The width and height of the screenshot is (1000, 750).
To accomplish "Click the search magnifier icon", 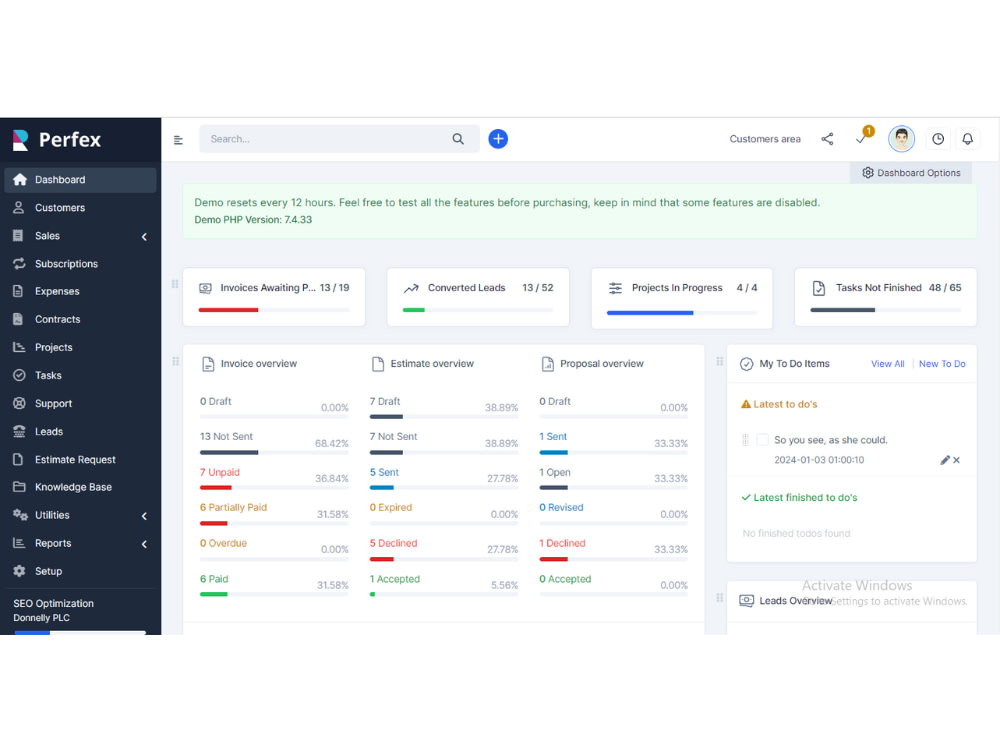I will [x=458, y=139].
